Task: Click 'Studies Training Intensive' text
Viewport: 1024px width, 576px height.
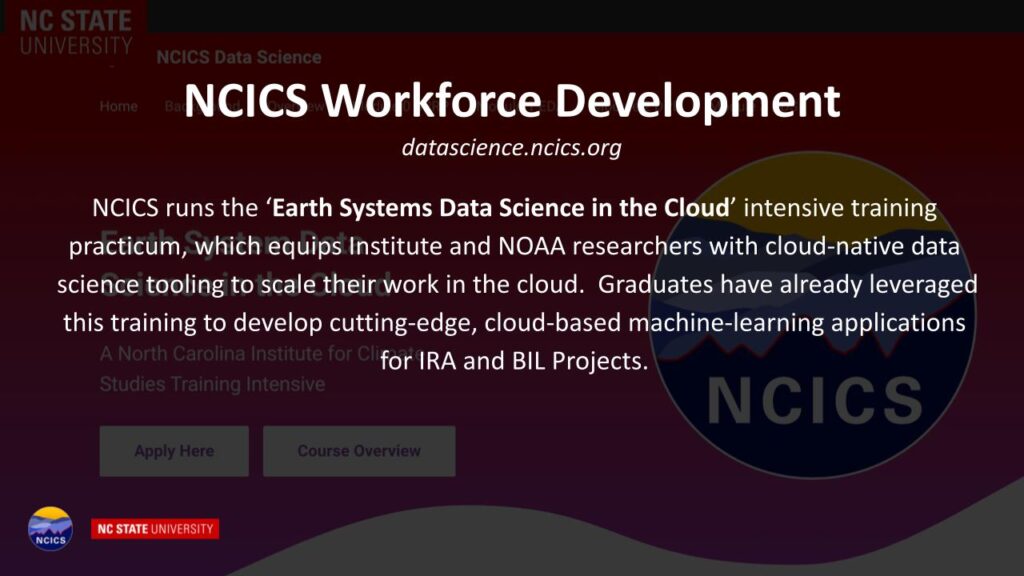Action: (212, 384)
